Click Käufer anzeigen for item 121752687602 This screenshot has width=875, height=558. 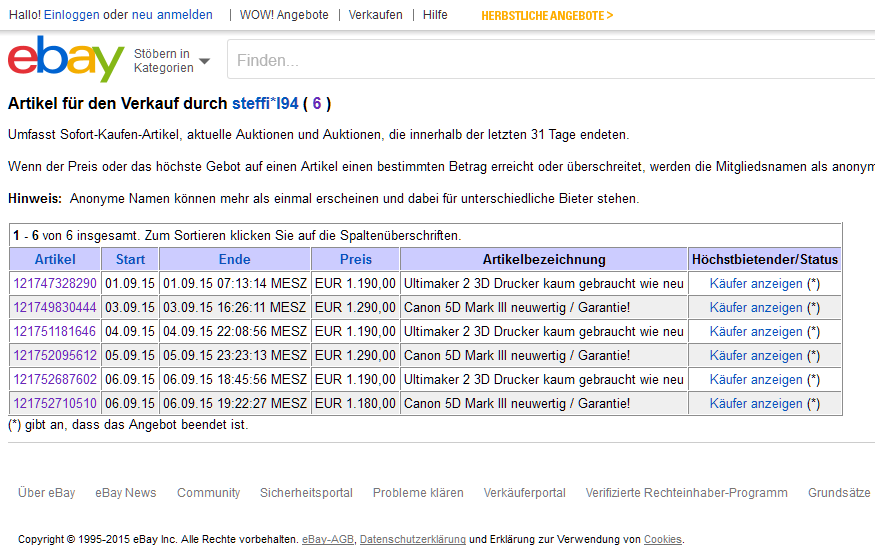[x=756, y=380]
